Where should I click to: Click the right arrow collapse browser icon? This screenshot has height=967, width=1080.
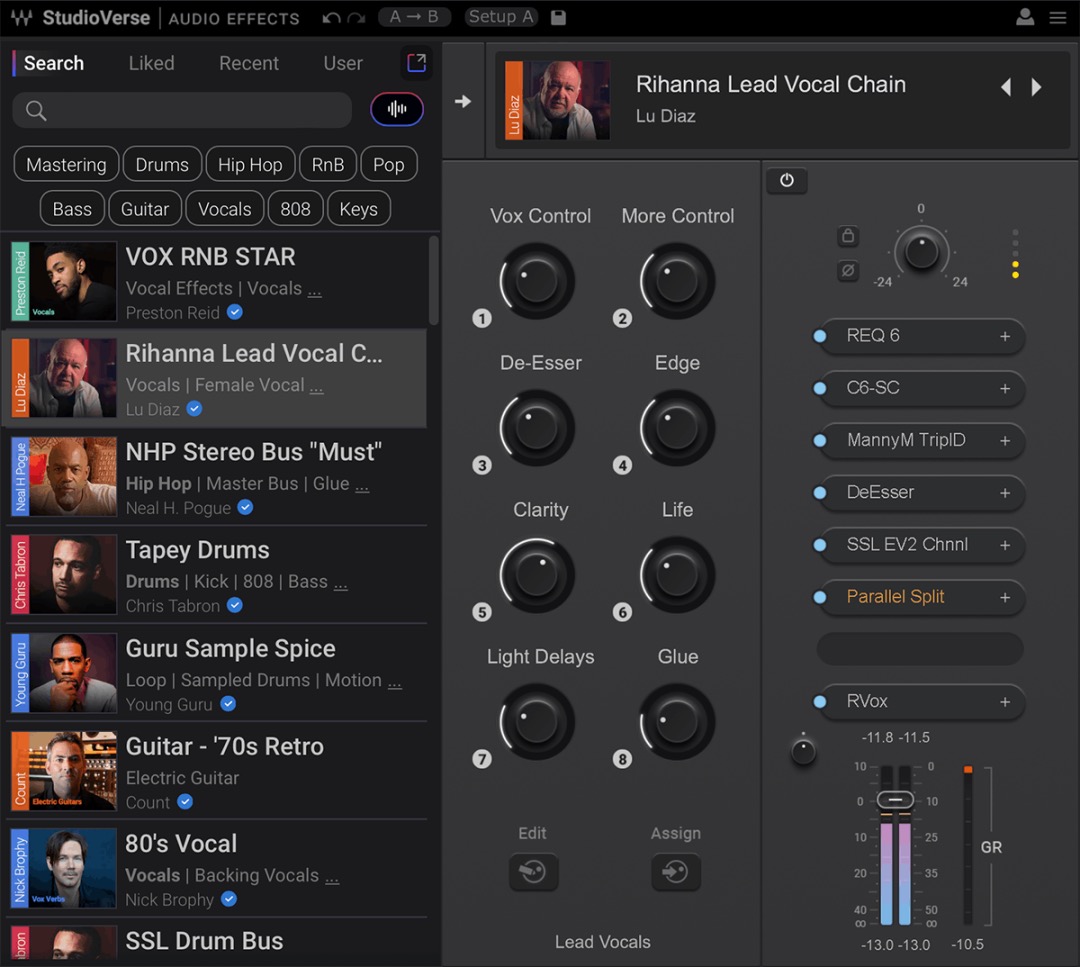[463, 101]
